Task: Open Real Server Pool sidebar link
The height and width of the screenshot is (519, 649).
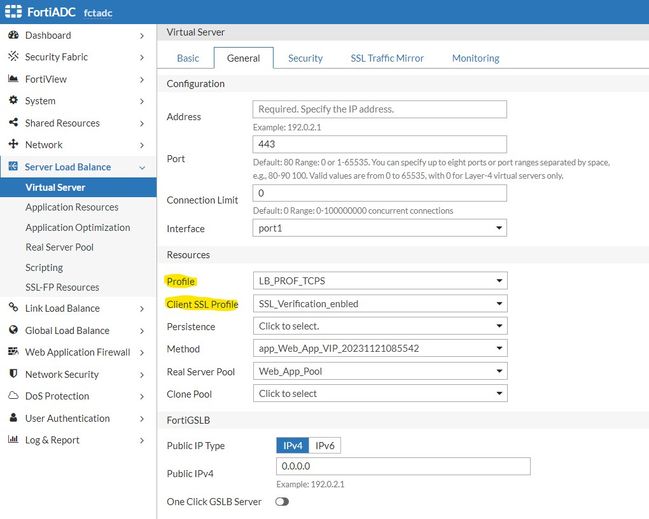Action: pyautogui.click(x=60, y=247)
